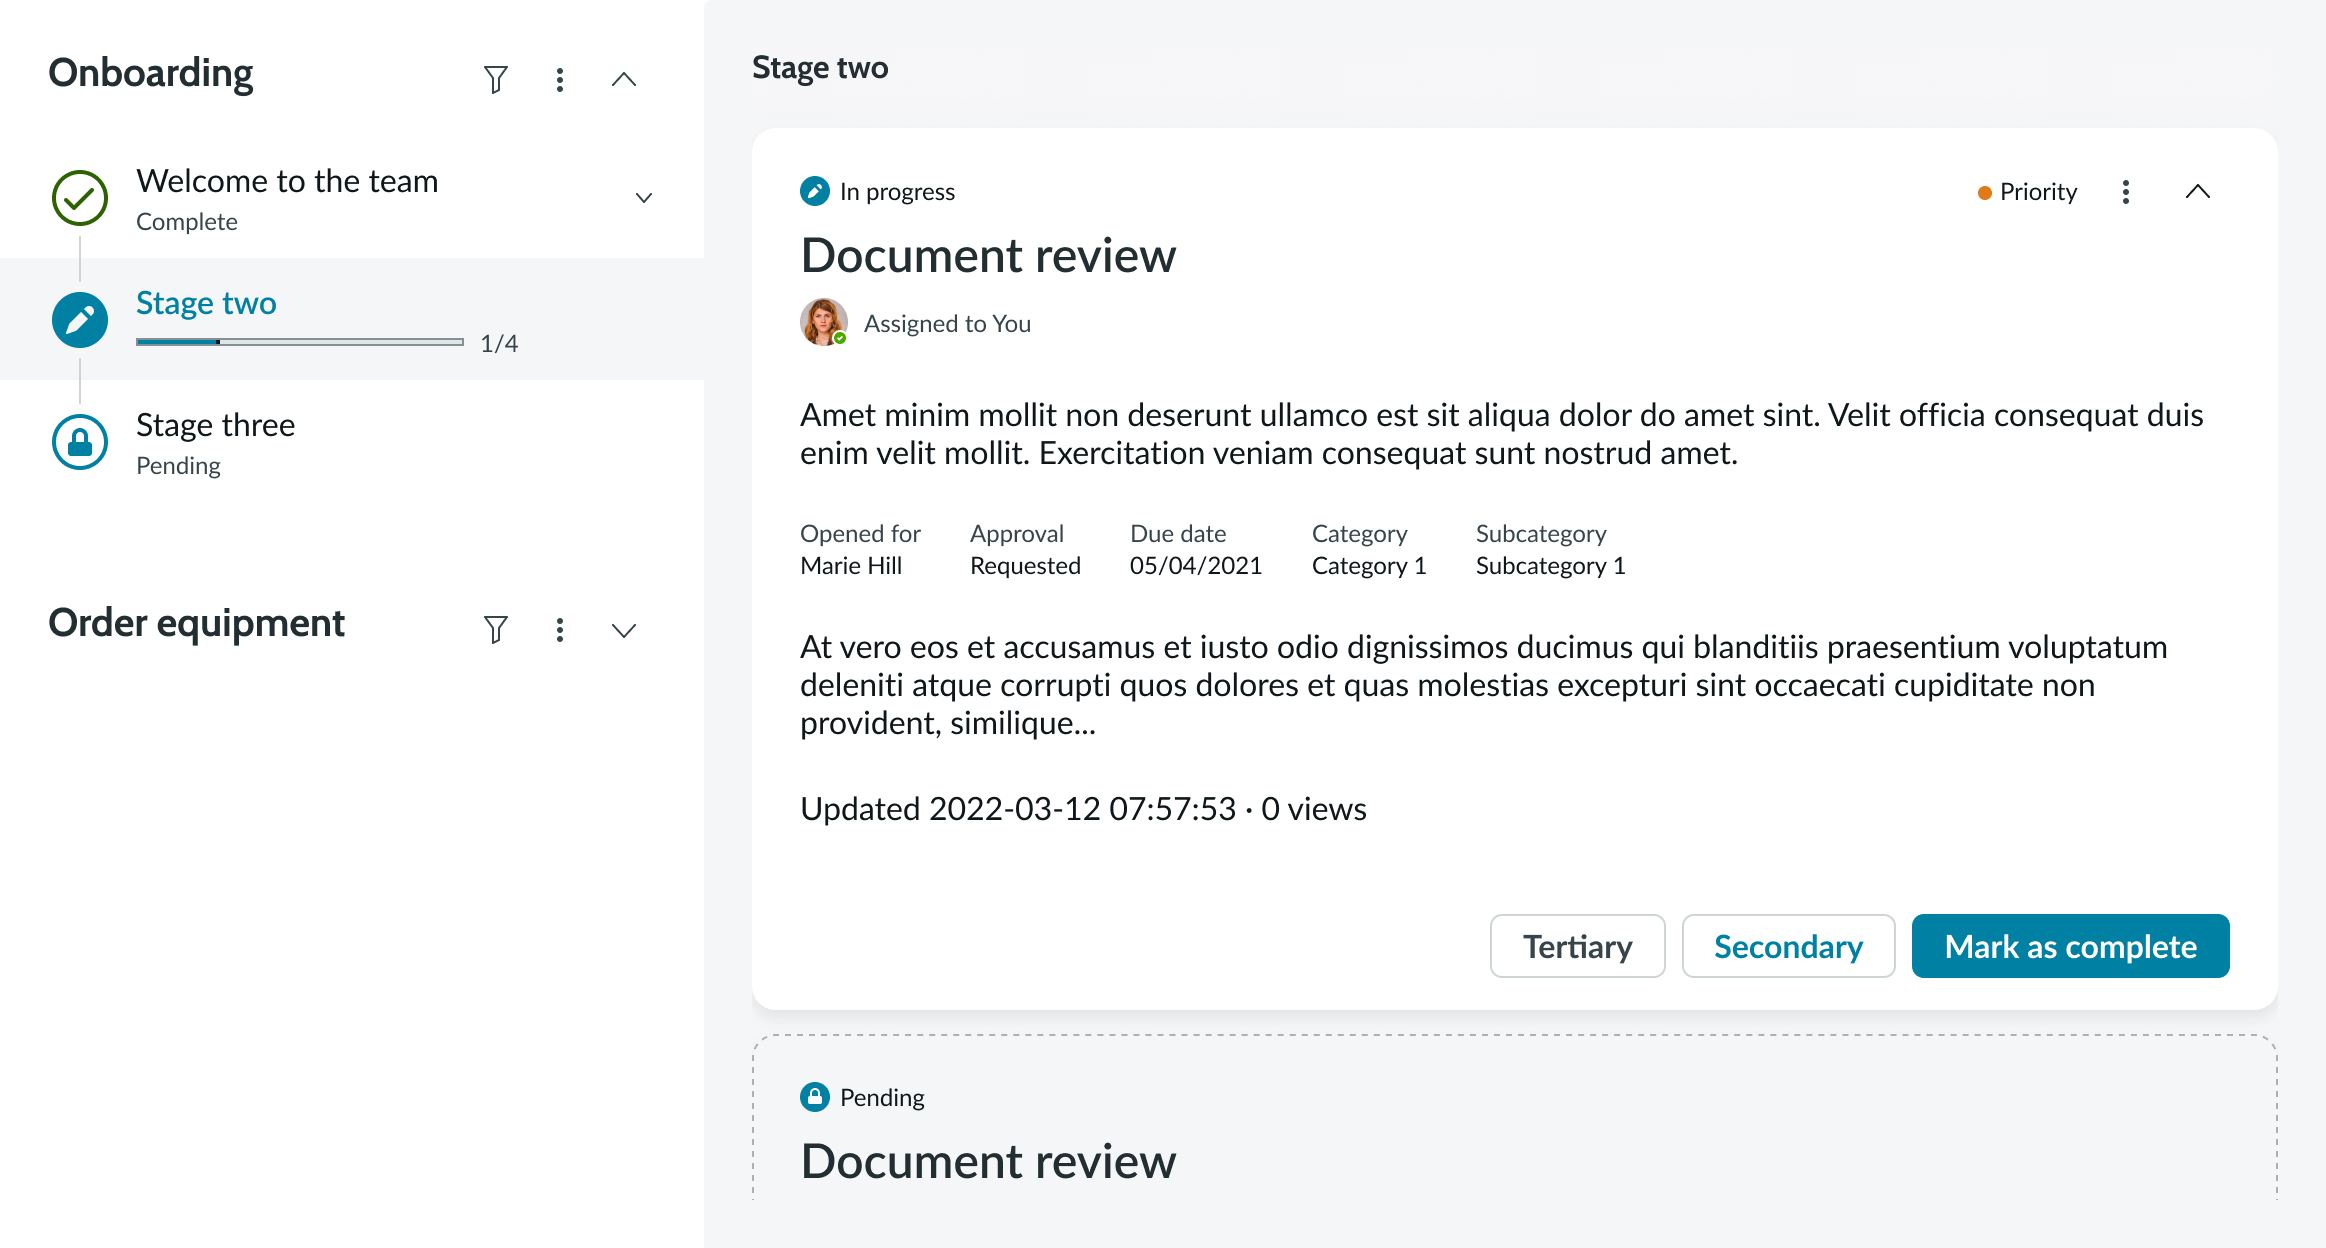This screenshot has height=1248, width=2326.
Task: Expand the Order equipment section
Action: click(624, 629)
